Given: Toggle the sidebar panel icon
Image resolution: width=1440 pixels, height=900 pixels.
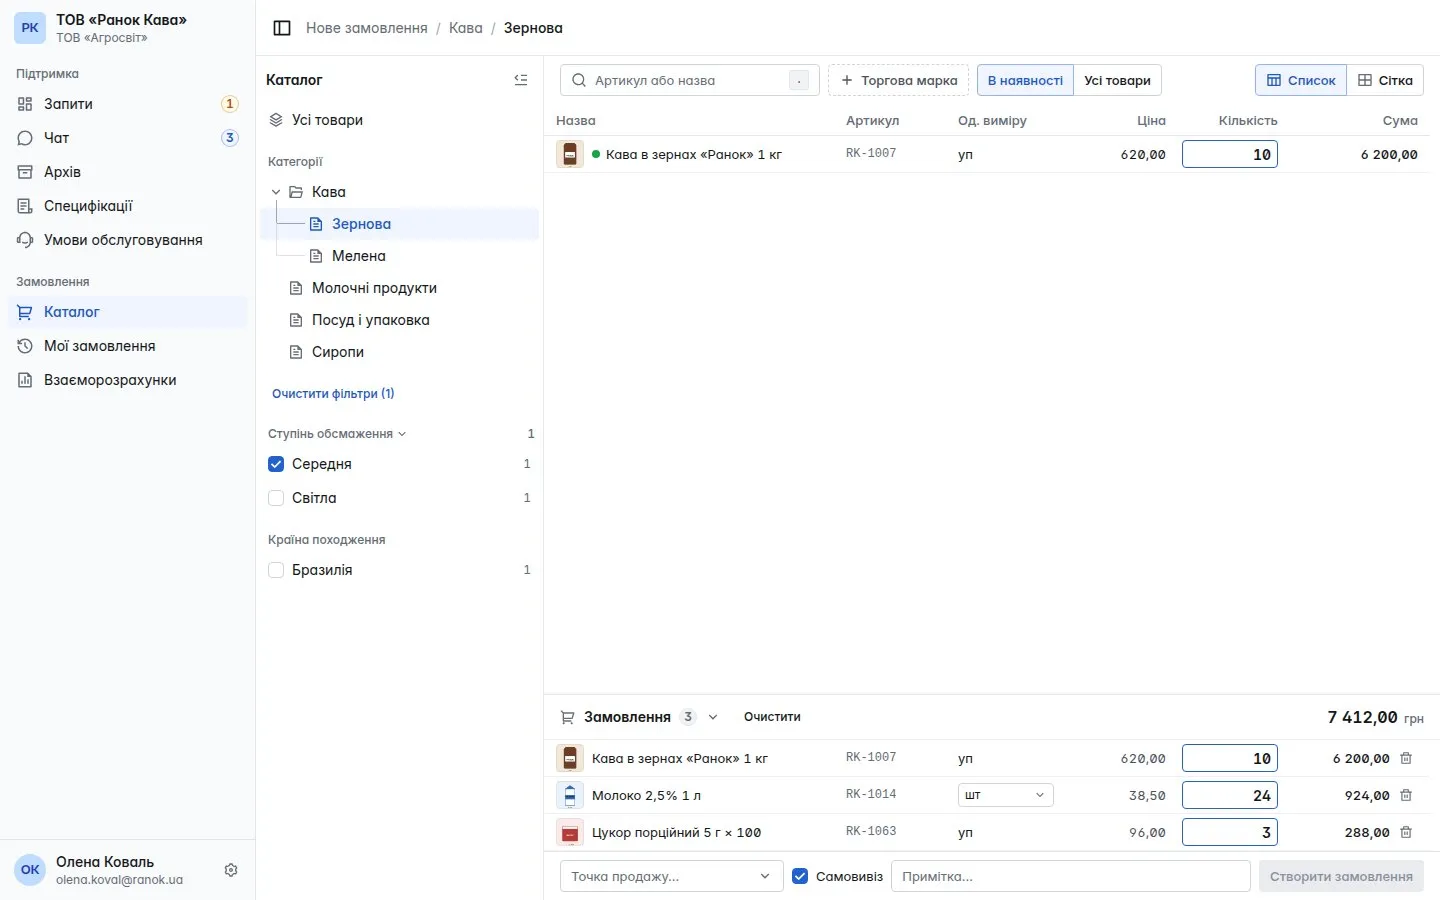Looking at the screenshot, I should (282, 28).
